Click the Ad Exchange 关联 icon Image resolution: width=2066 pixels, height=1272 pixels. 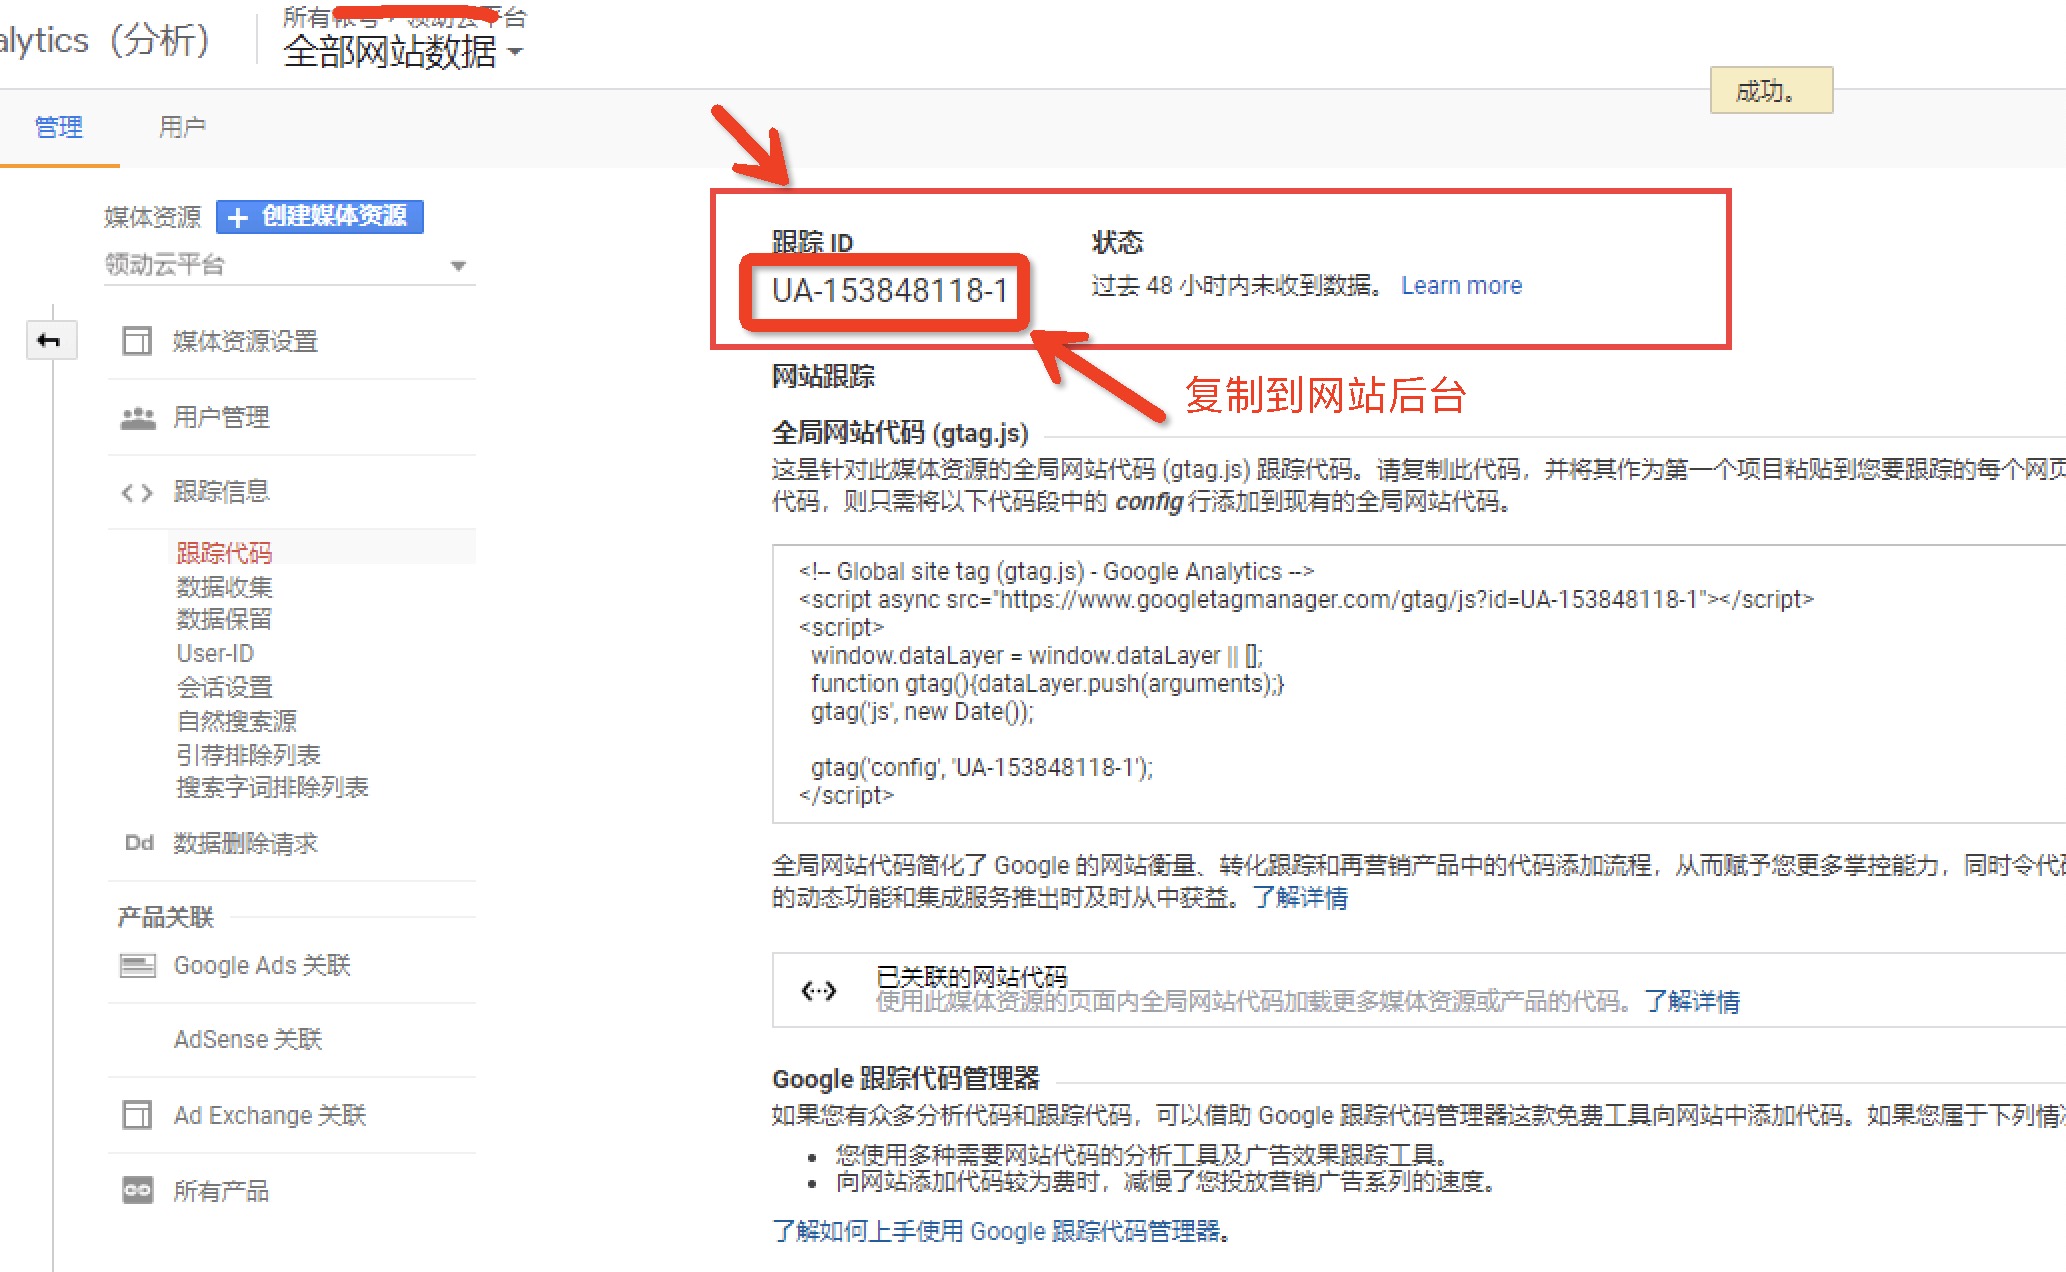coord(137,1115)
